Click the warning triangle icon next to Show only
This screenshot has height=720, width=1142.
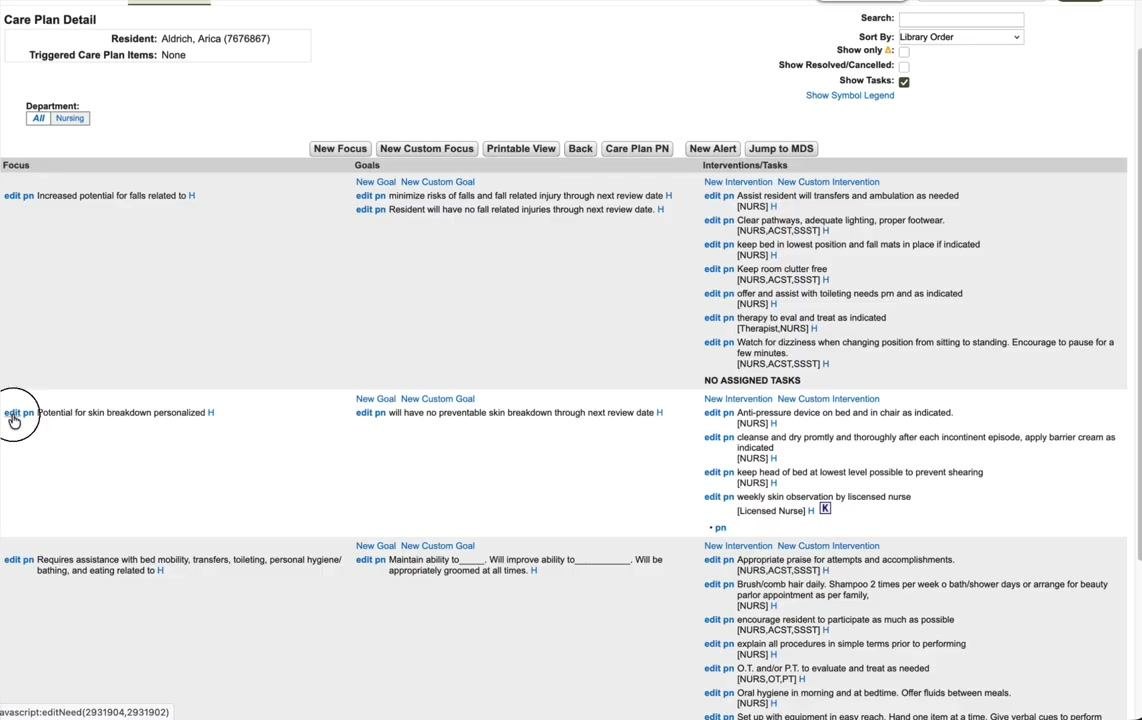click(889, 50)
